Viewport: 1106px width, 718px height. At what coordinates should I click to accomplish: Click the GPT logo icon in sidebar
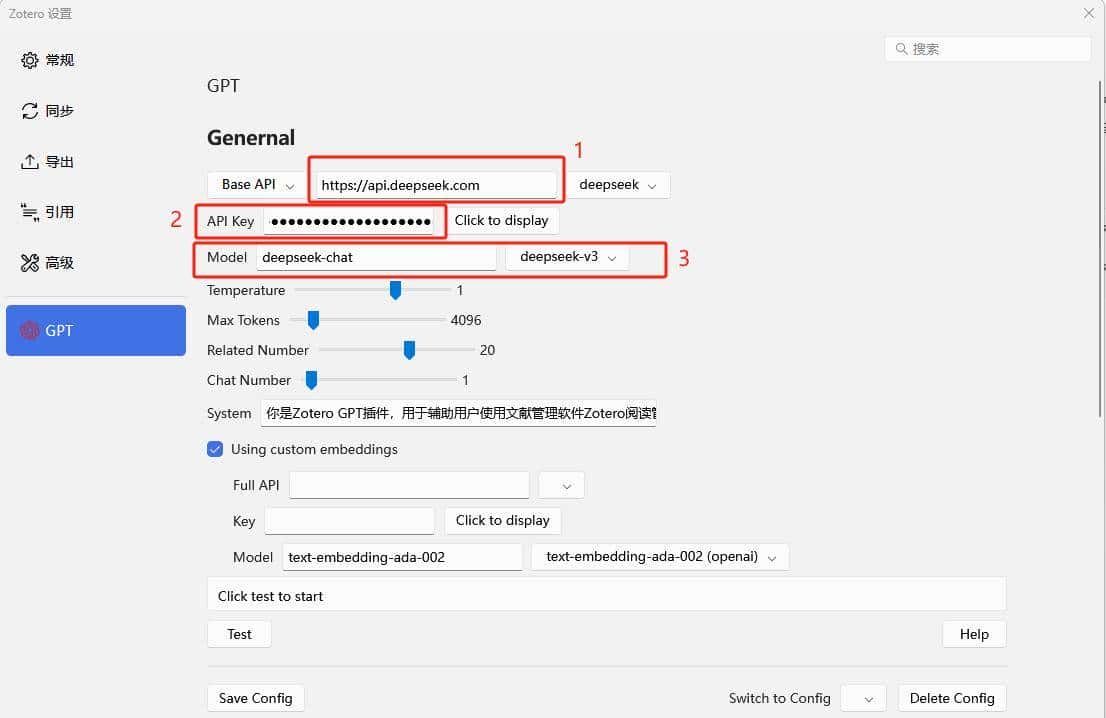tap(30, 331)
